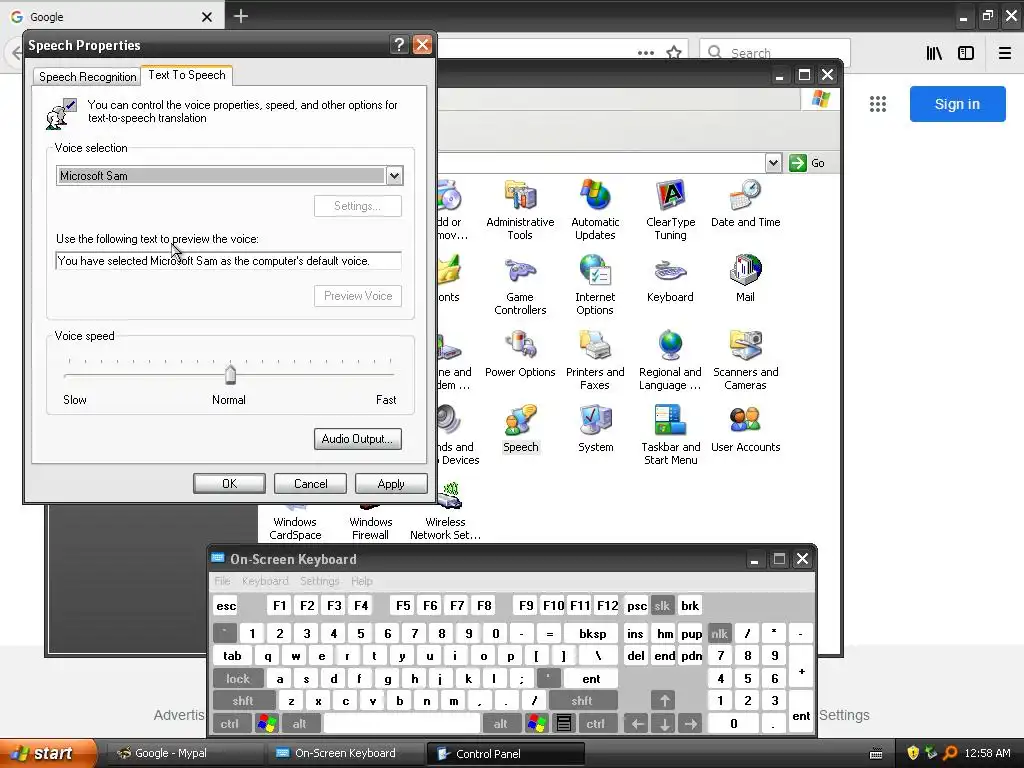
Task: Toggle left shft key on On-Screen Keyboard
Action: pyautogui.click(x=243, y=701)
